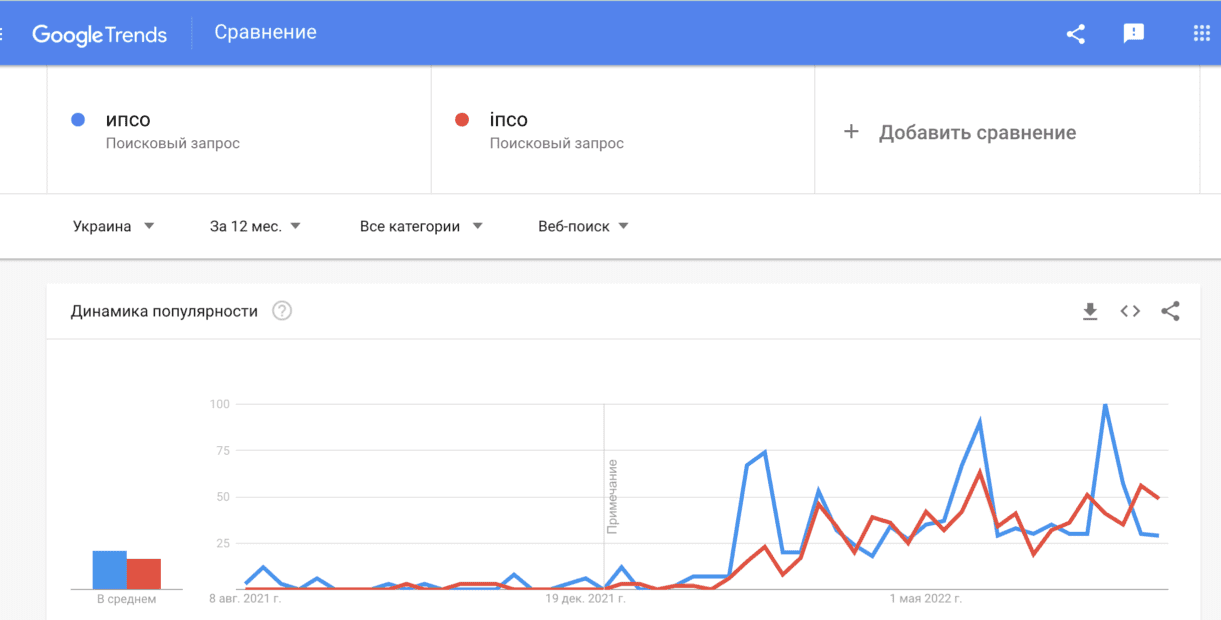1221x620 pixels.
Task: Open the Google apps grid
Action: tap(1201, 33)
